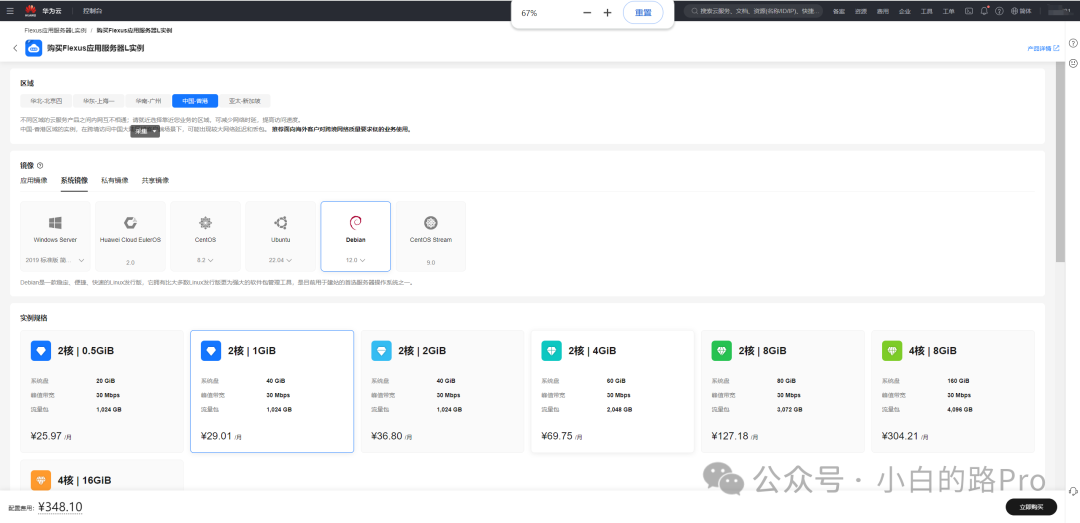Image resolution: width=1080 pixels, height=523 pixels.
Task: Click the help icon beside 镜像
Action: (40, 165)
